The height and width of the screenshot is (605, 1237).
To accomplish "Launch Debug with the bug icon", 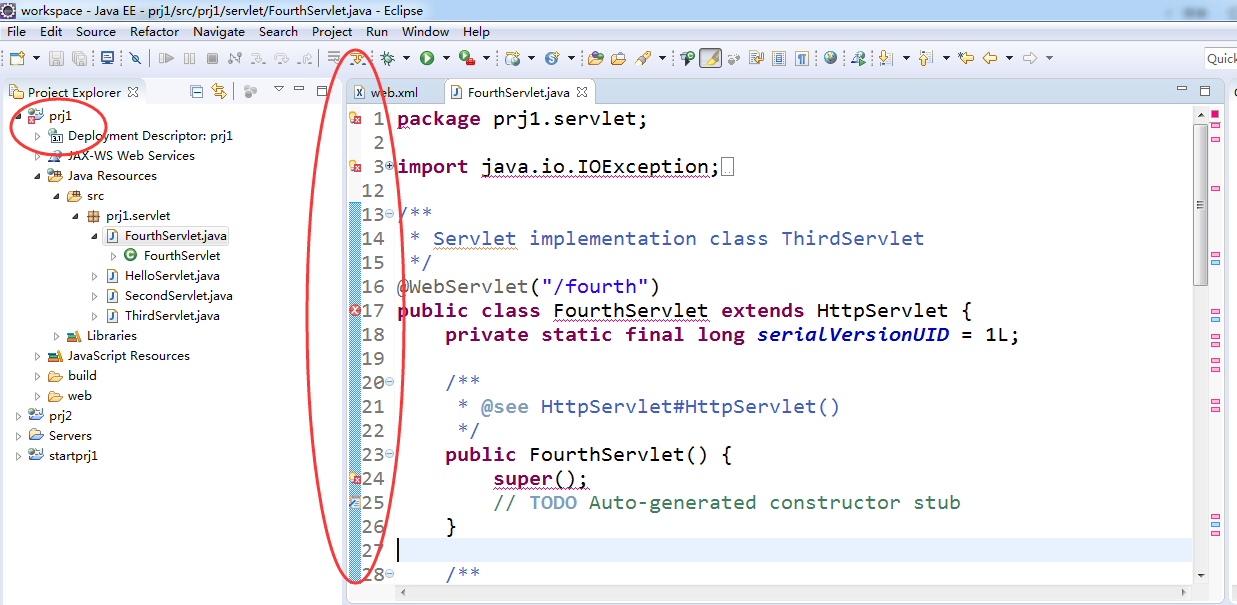I will click(386, 58).
